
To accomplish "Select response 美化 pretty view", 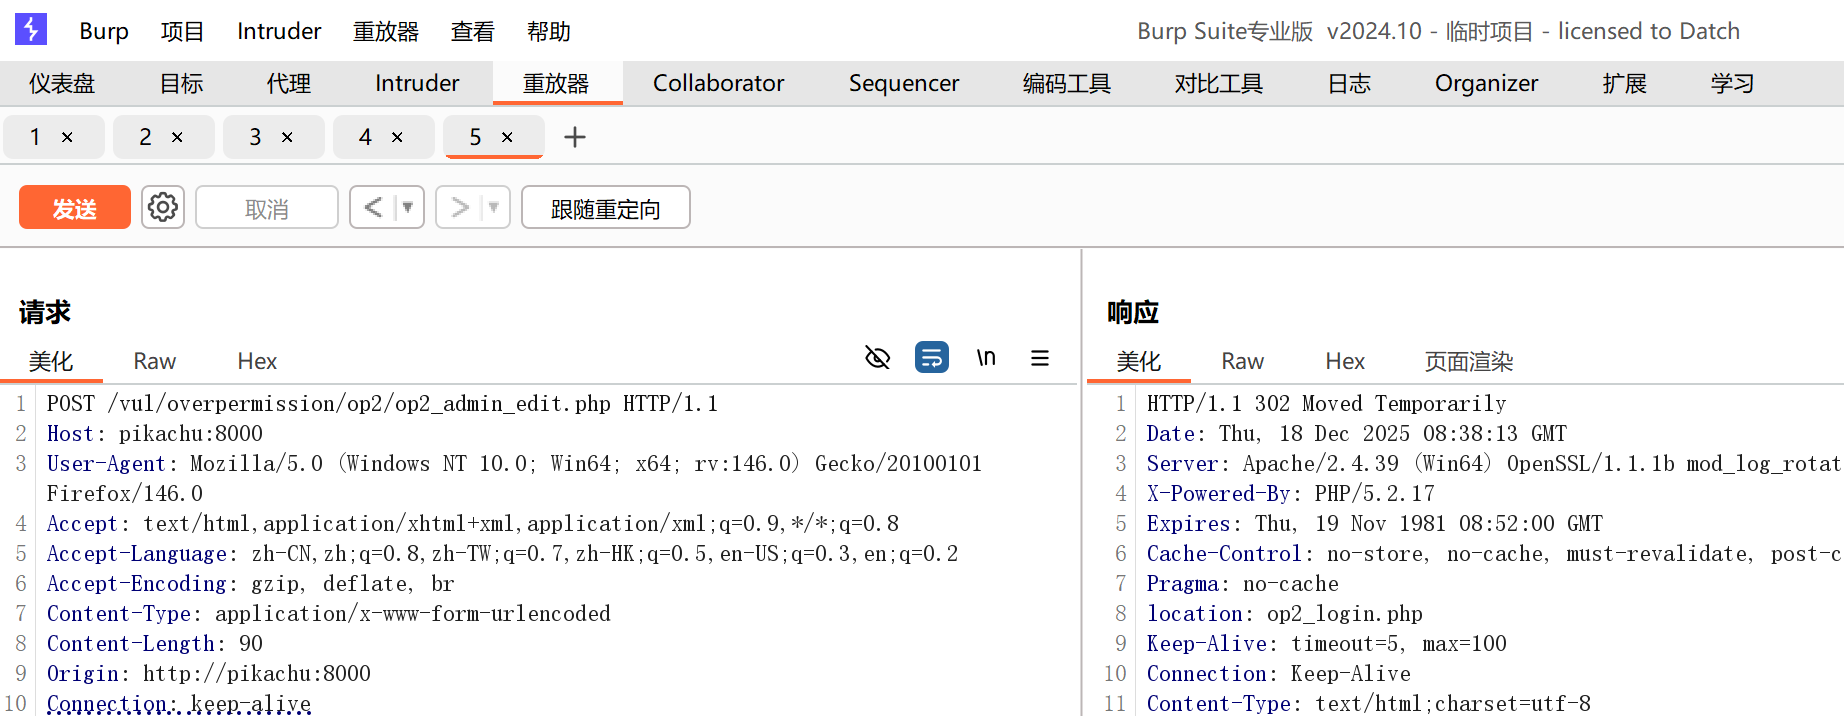I will point(1139,361).
